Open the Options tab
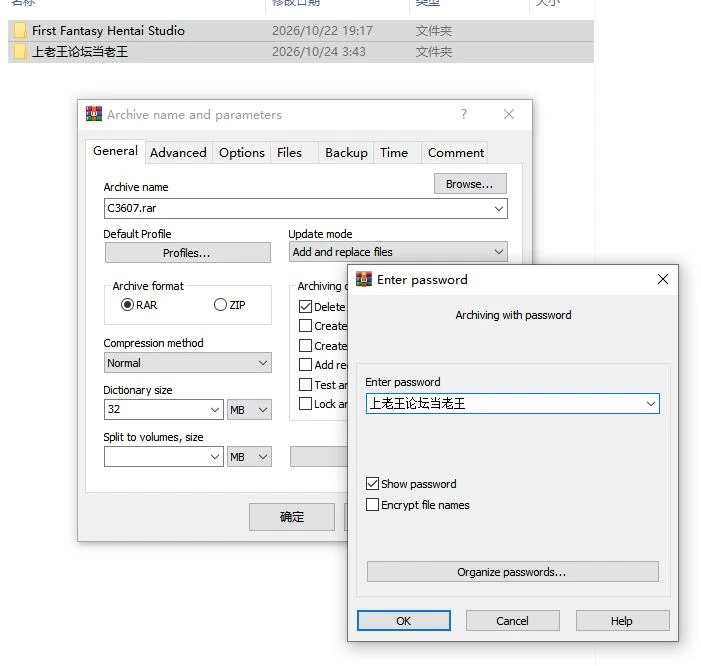 (x=242, y=153)
